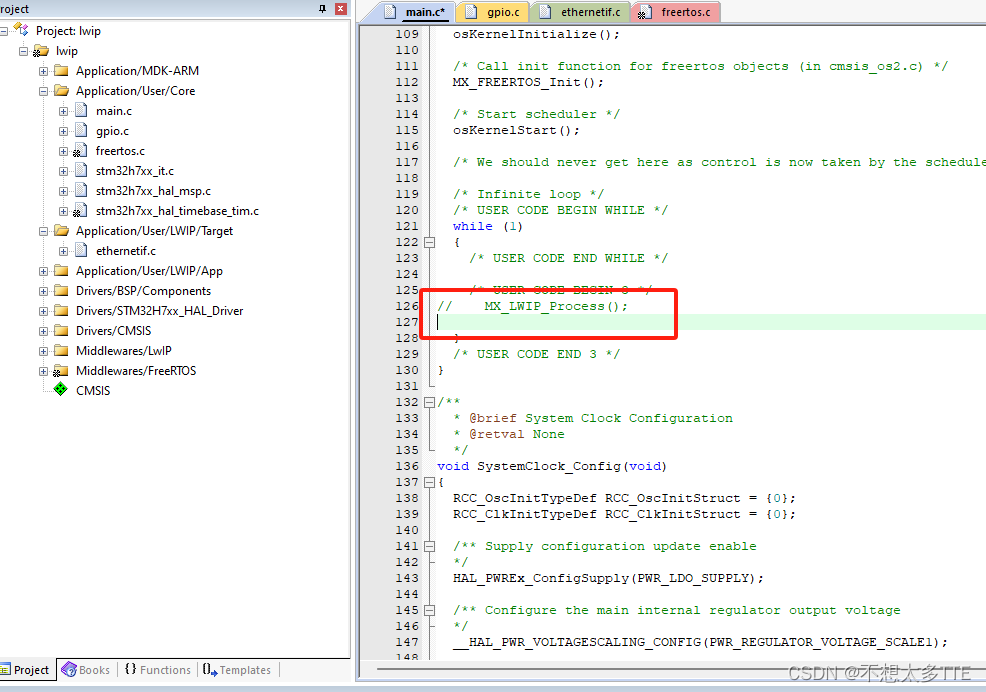
Task: Click the Templates icon in bottom bar
Action: click(208, 670)
